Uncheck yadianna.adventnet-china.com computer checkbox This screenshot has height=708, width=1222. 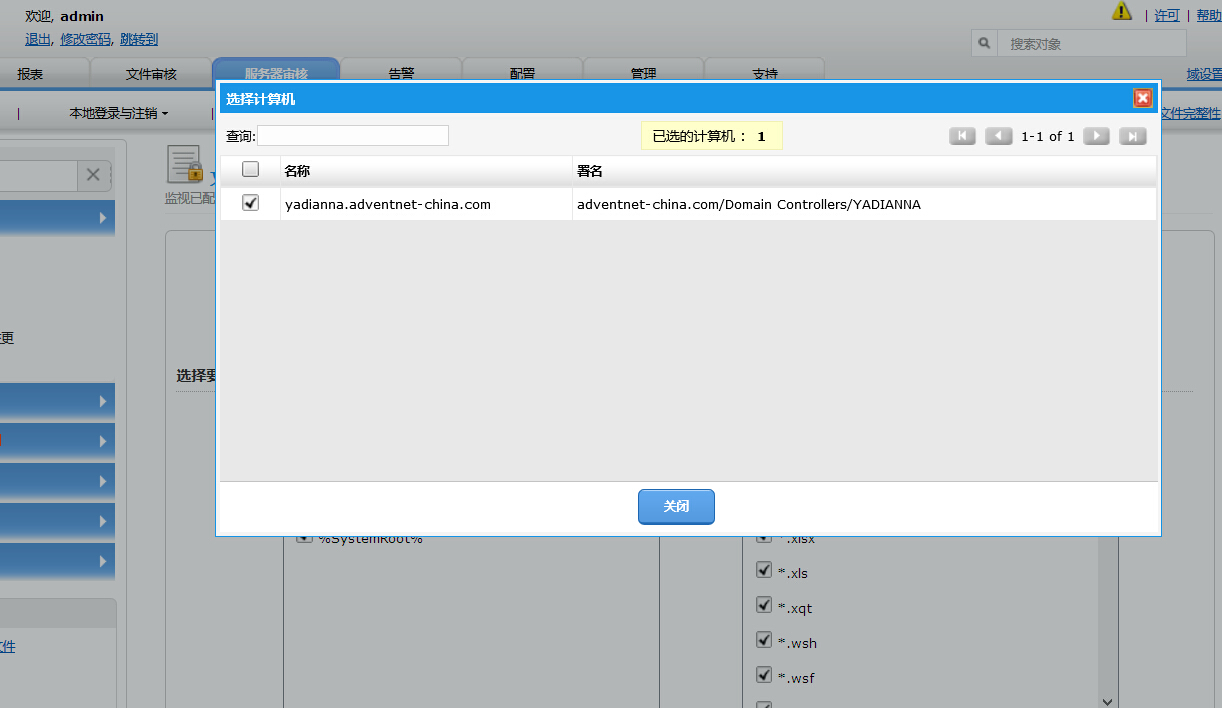[251, 203]
